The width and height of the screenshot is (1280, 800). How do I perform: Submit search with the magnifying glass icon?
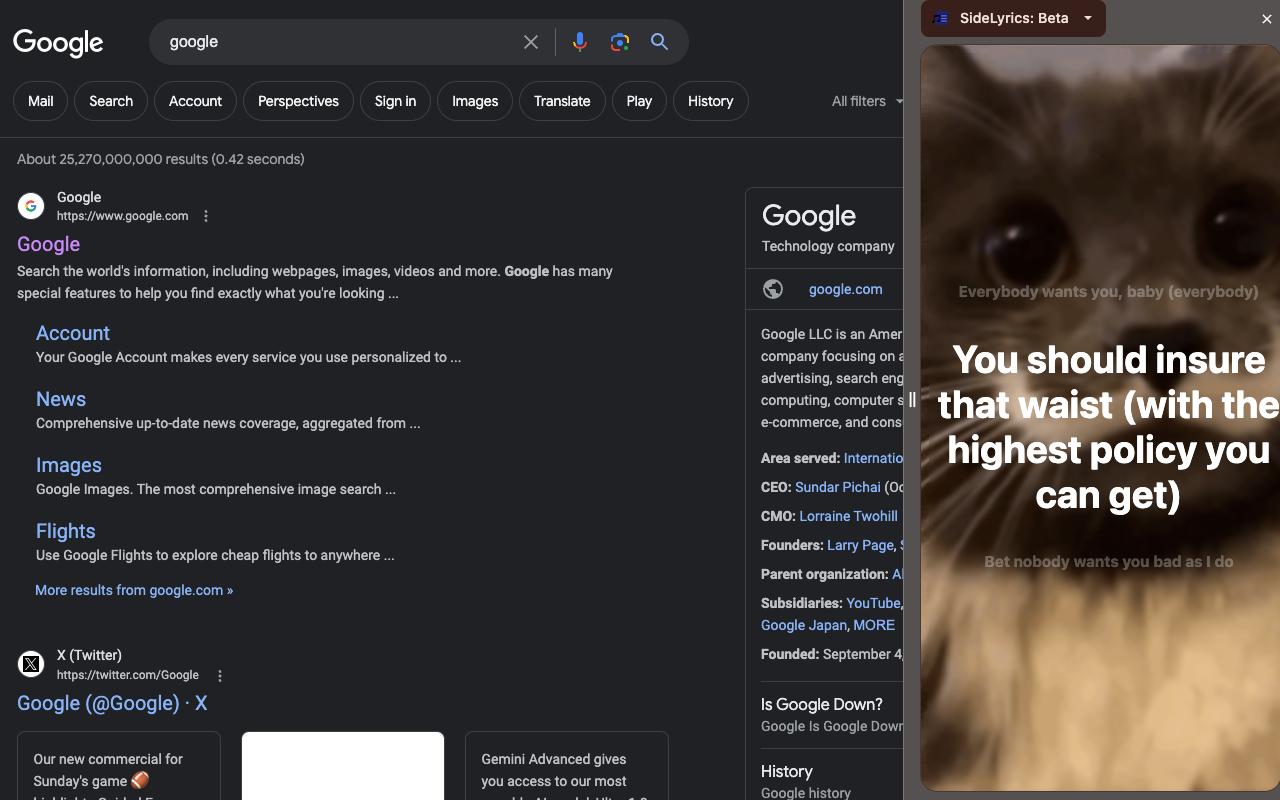pyautogui.click(x=659, y=42)
